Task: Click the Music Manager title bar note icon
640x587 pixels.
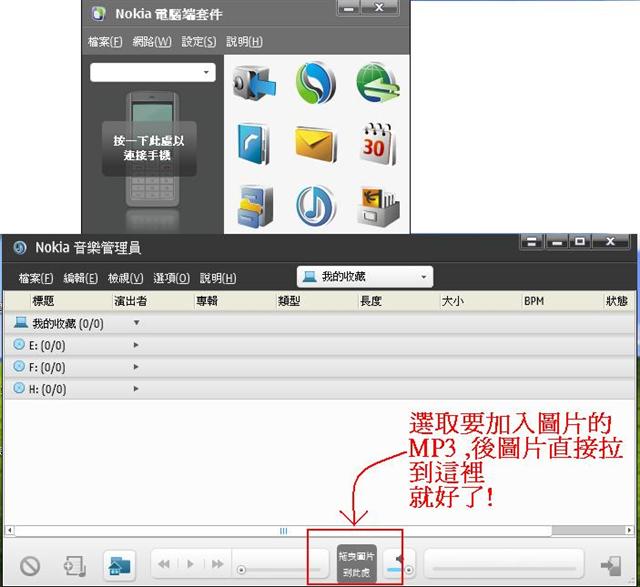Action: [x=19, y=247]
